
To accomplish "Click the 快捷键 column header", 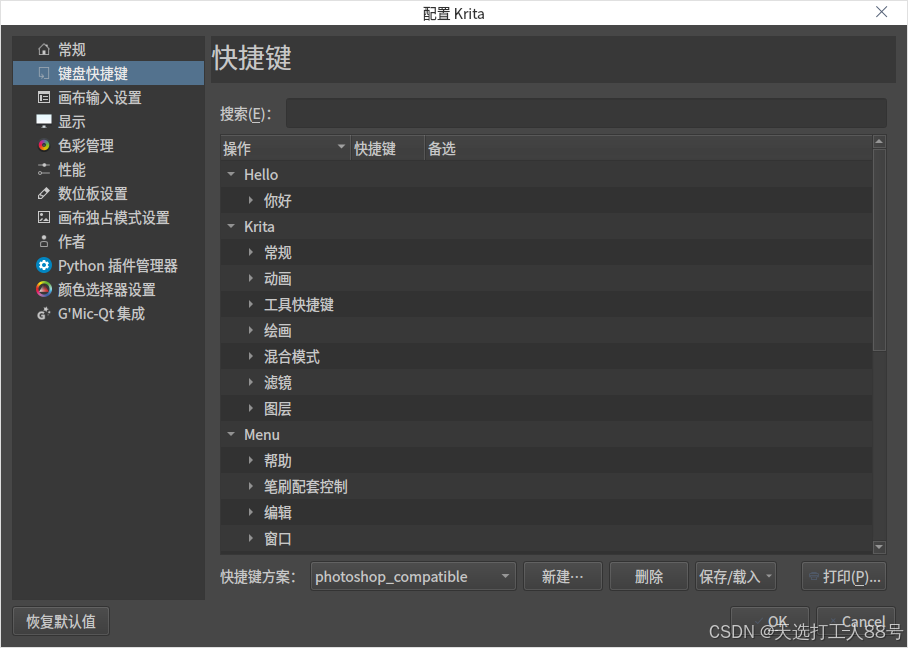I will pos(387,148).
